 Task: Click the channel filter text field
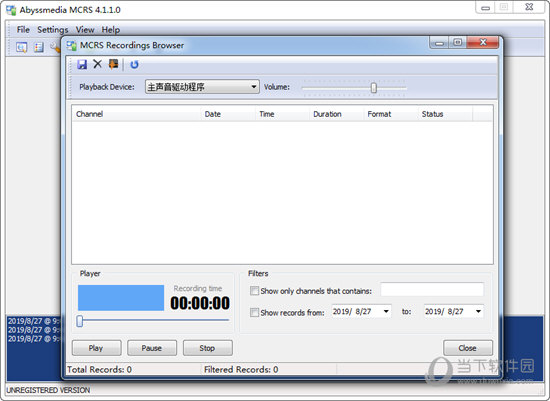tap(432, 290)
